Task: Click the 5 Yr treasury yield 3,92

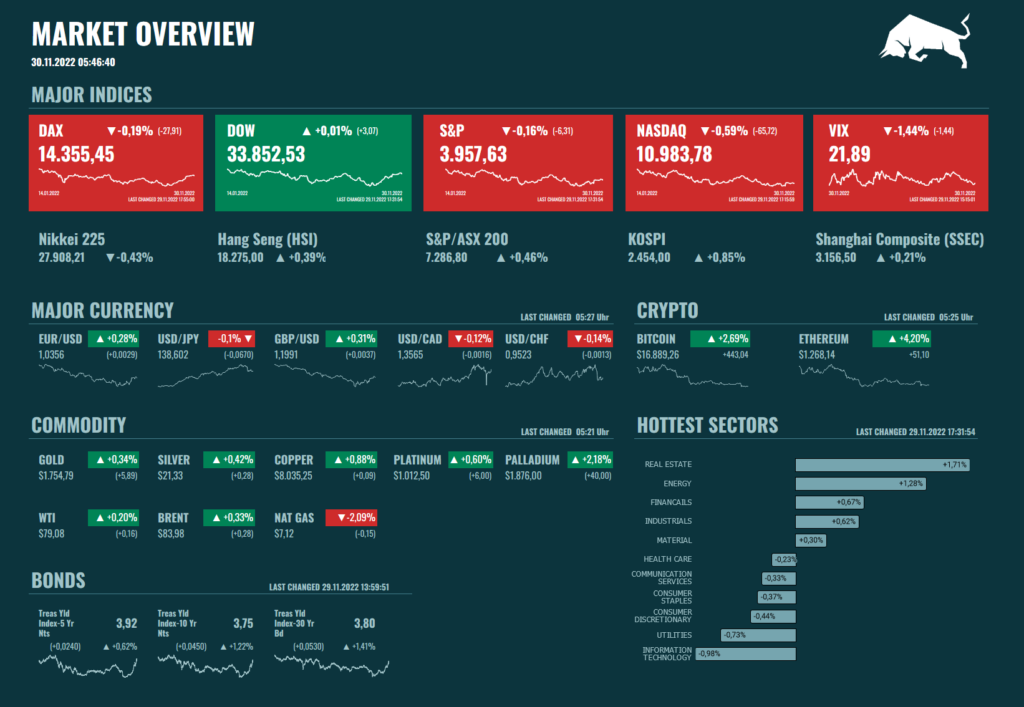Action: pos(127,624)
